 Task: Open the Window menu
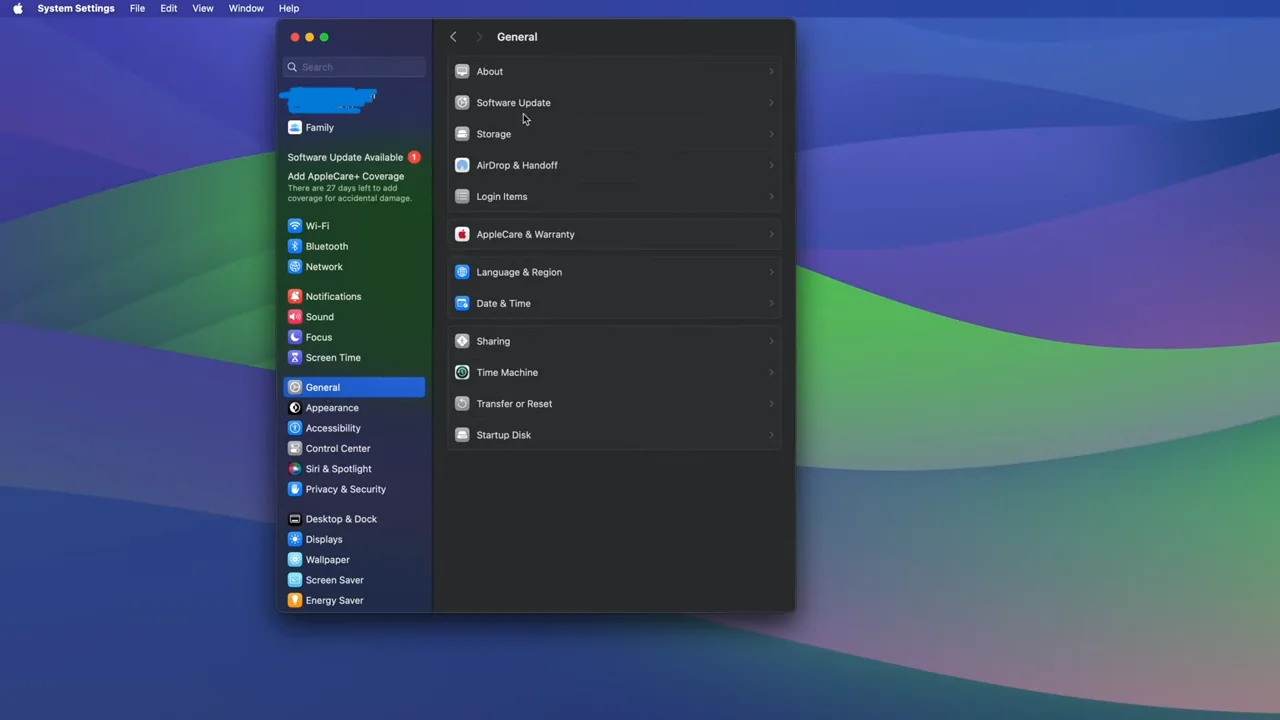tap(246, 8)
